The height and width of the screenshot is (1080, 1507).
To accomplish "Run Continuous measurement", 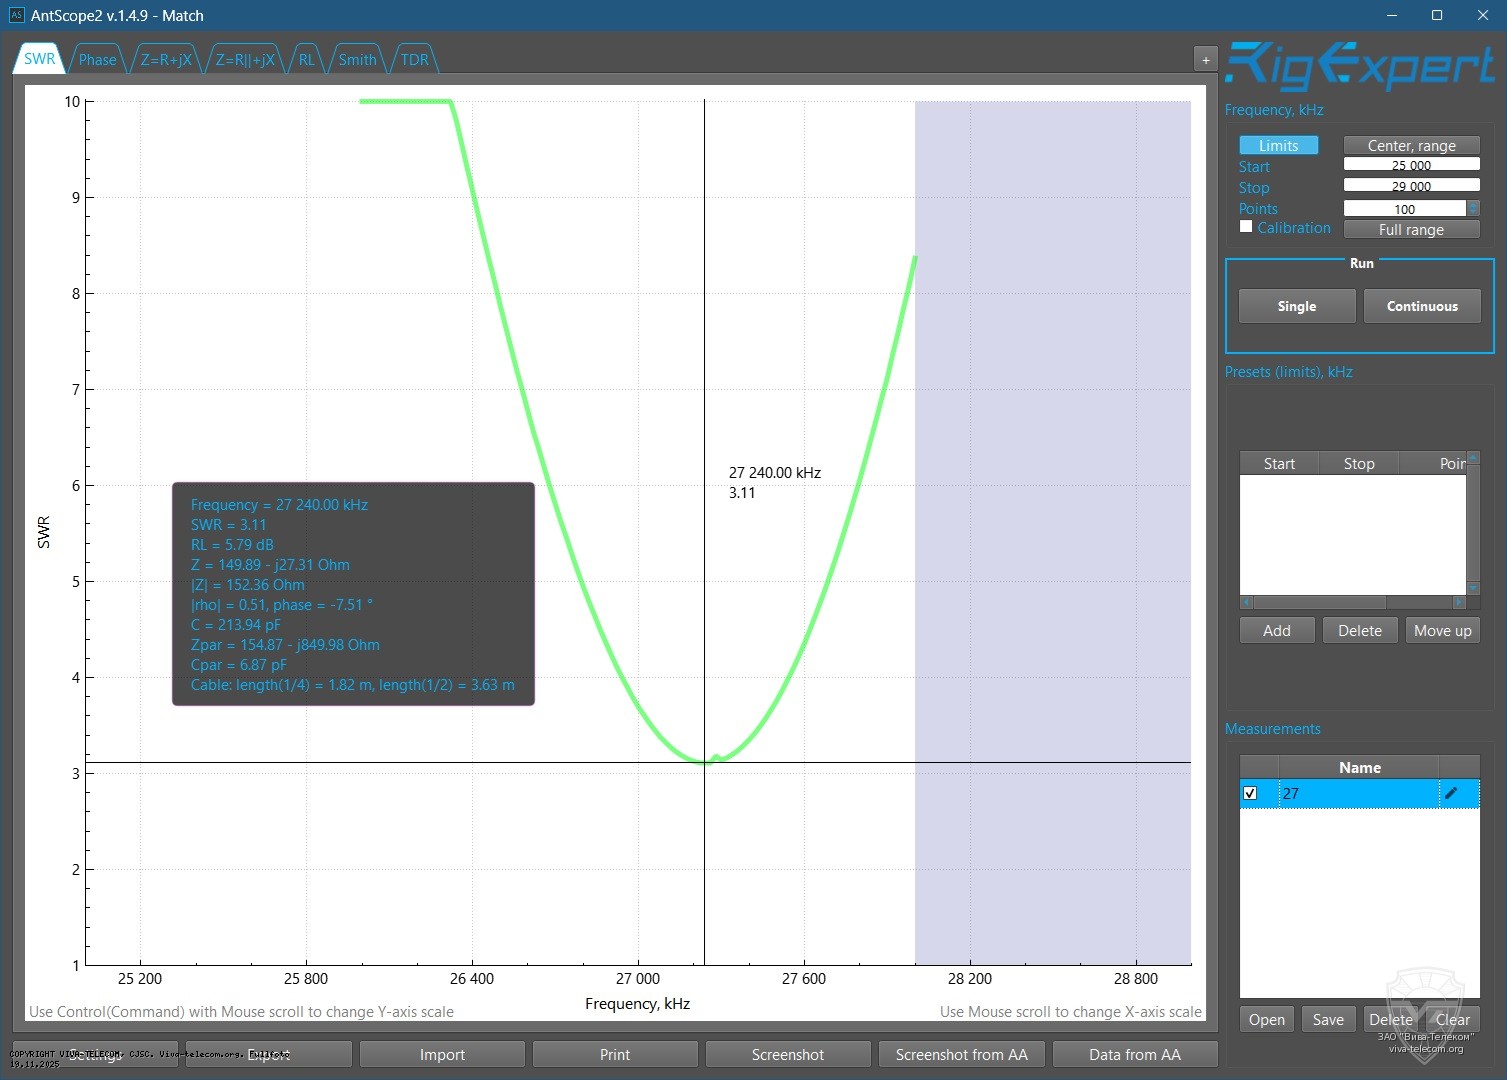I will pyautogui.click(x=1421, y=306).
